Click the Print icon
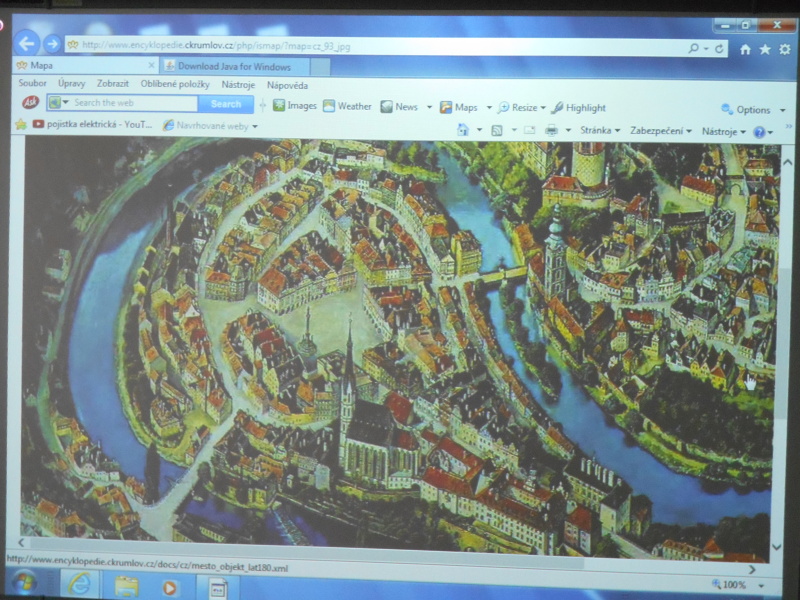 pos(552,131)
